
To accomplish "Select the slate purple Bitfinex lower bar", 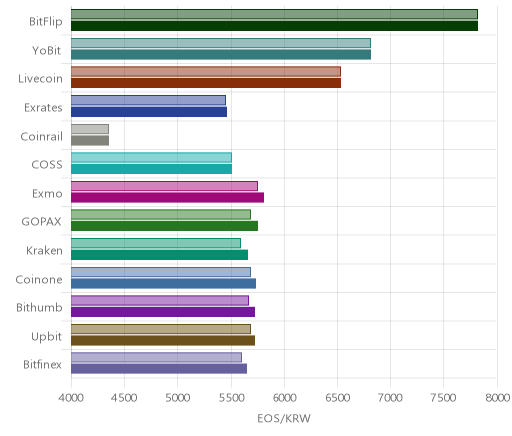I will click(159, 369).
